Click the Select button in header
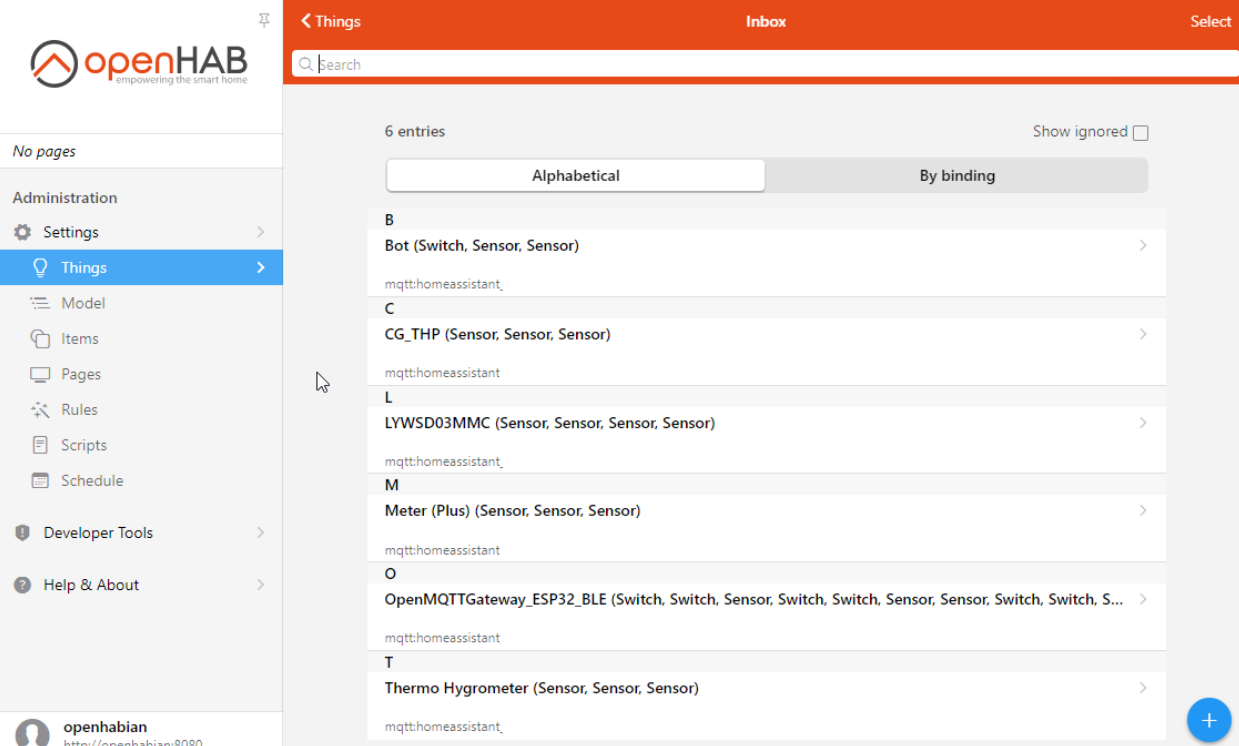Image resolution: width=1239 pixels, height=746 pixels. point(1210,21)
